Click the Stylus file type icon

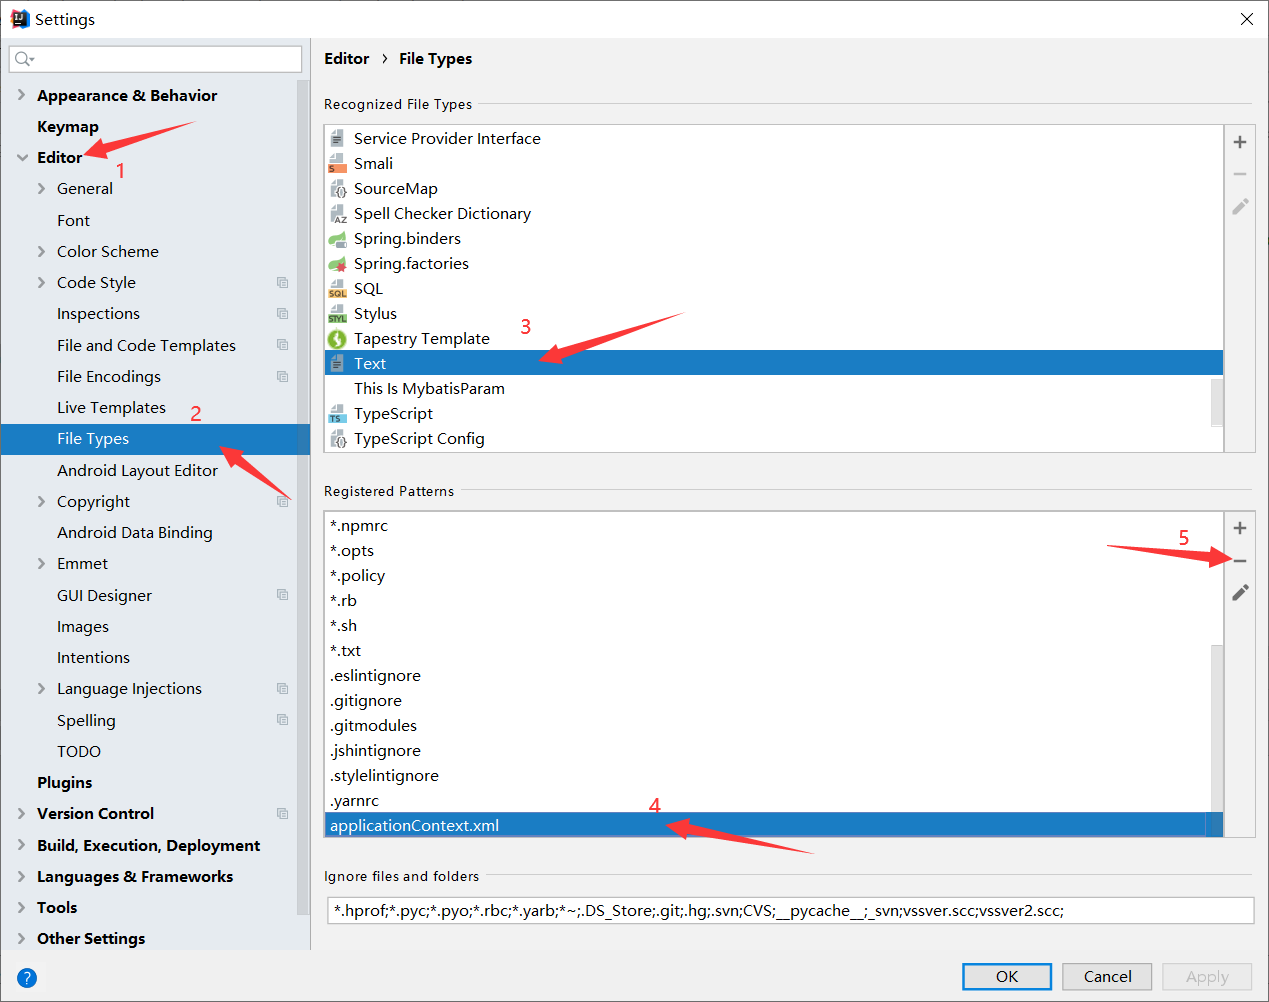(x=338, y=313)
